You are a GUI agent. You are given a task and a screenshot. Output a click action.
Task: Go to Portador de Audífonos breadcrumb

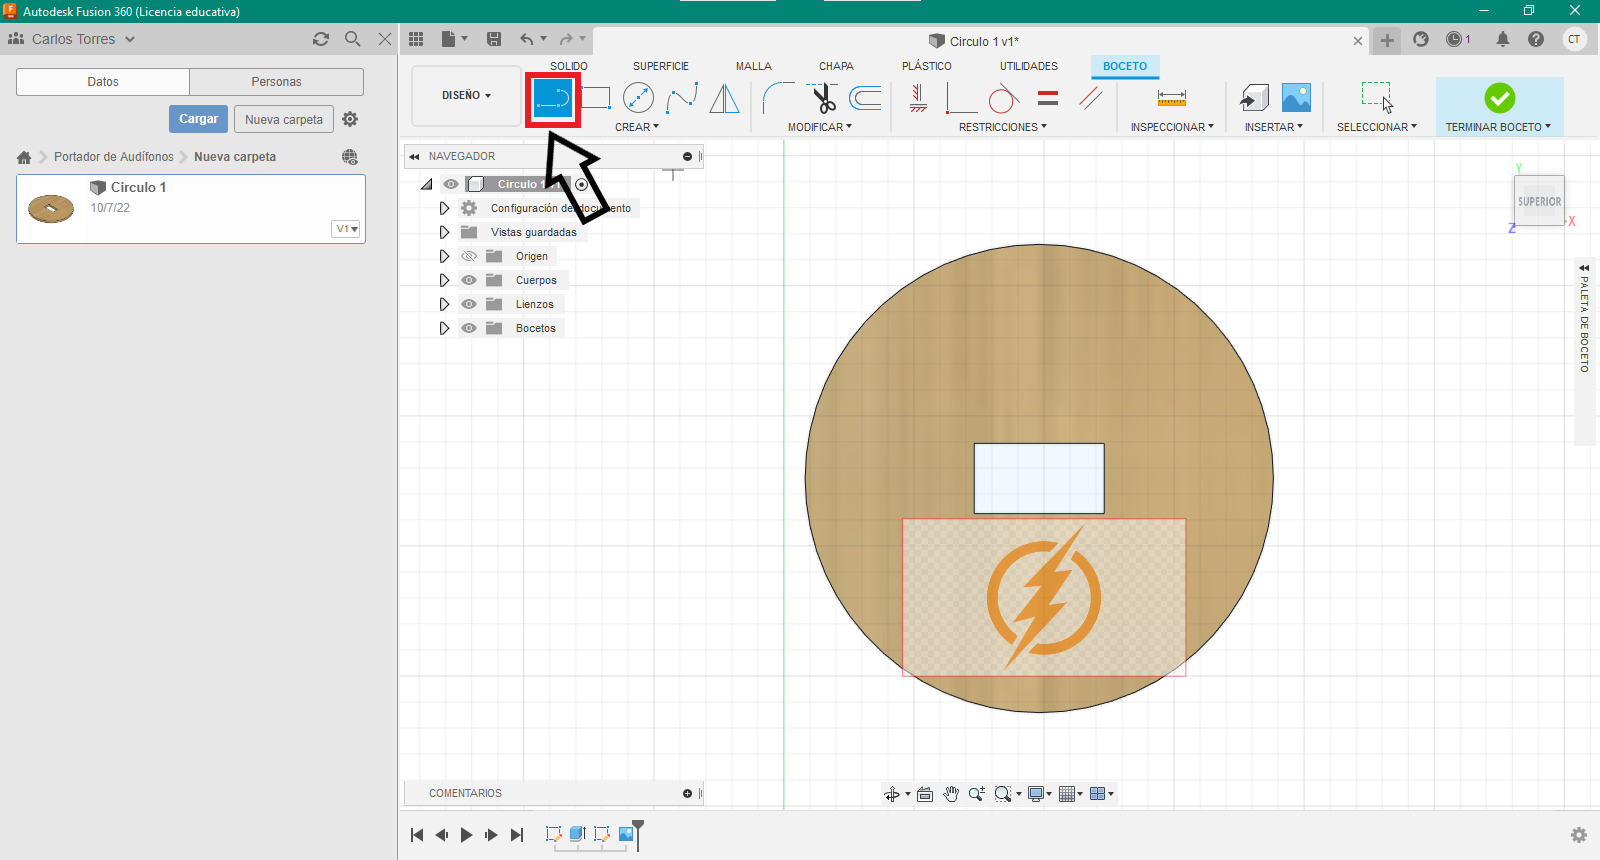pos(114,157)
